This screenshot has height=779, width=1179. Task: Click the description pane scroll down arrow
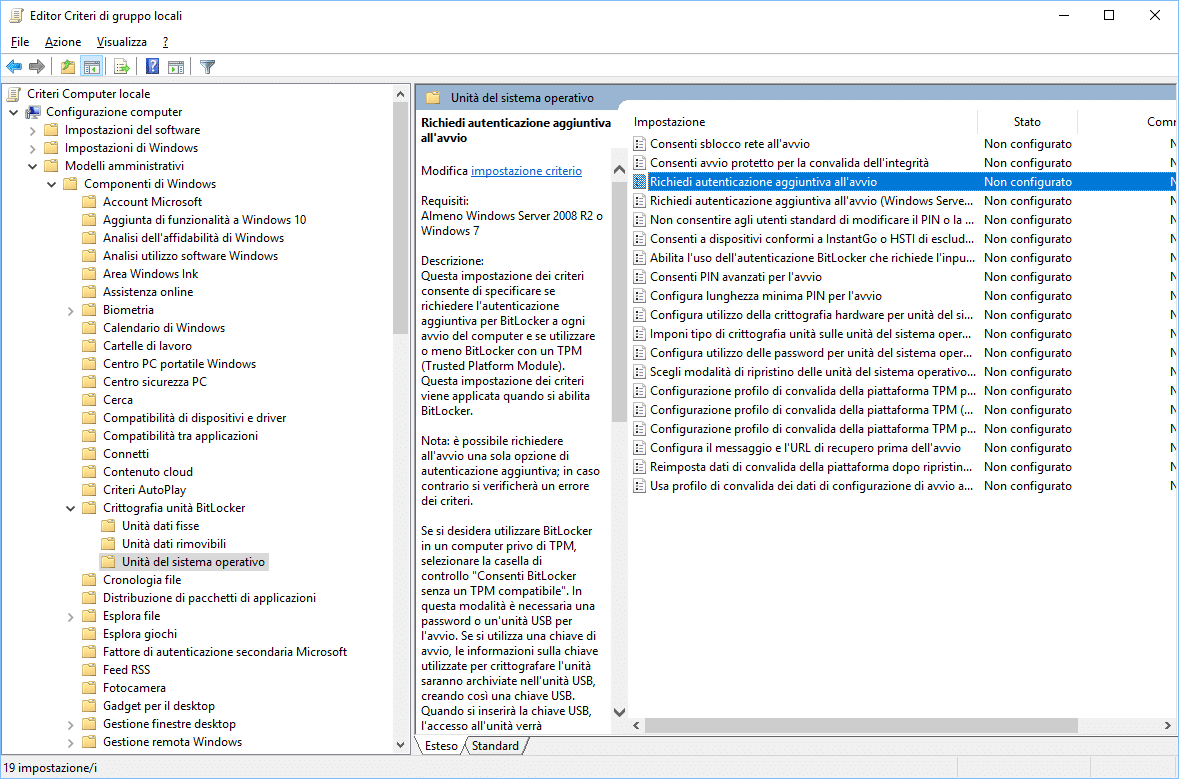[x=620, y=711]
